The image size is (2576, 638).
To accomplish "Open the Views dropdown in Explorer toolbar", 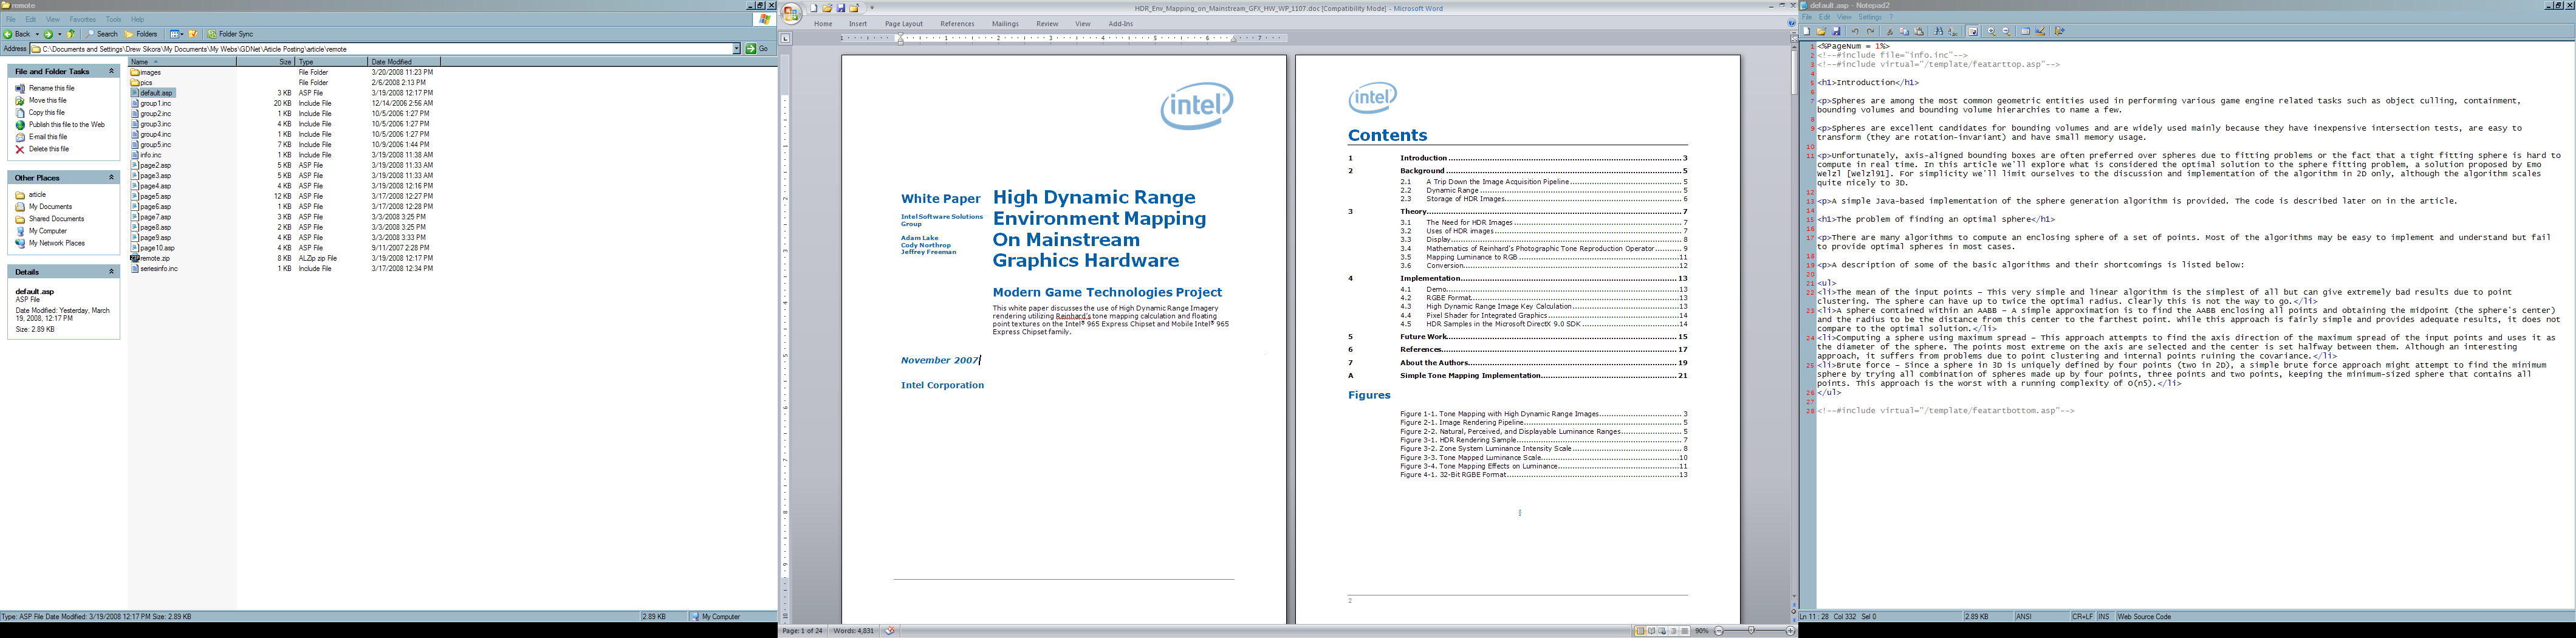I will [x=182, y=35].
